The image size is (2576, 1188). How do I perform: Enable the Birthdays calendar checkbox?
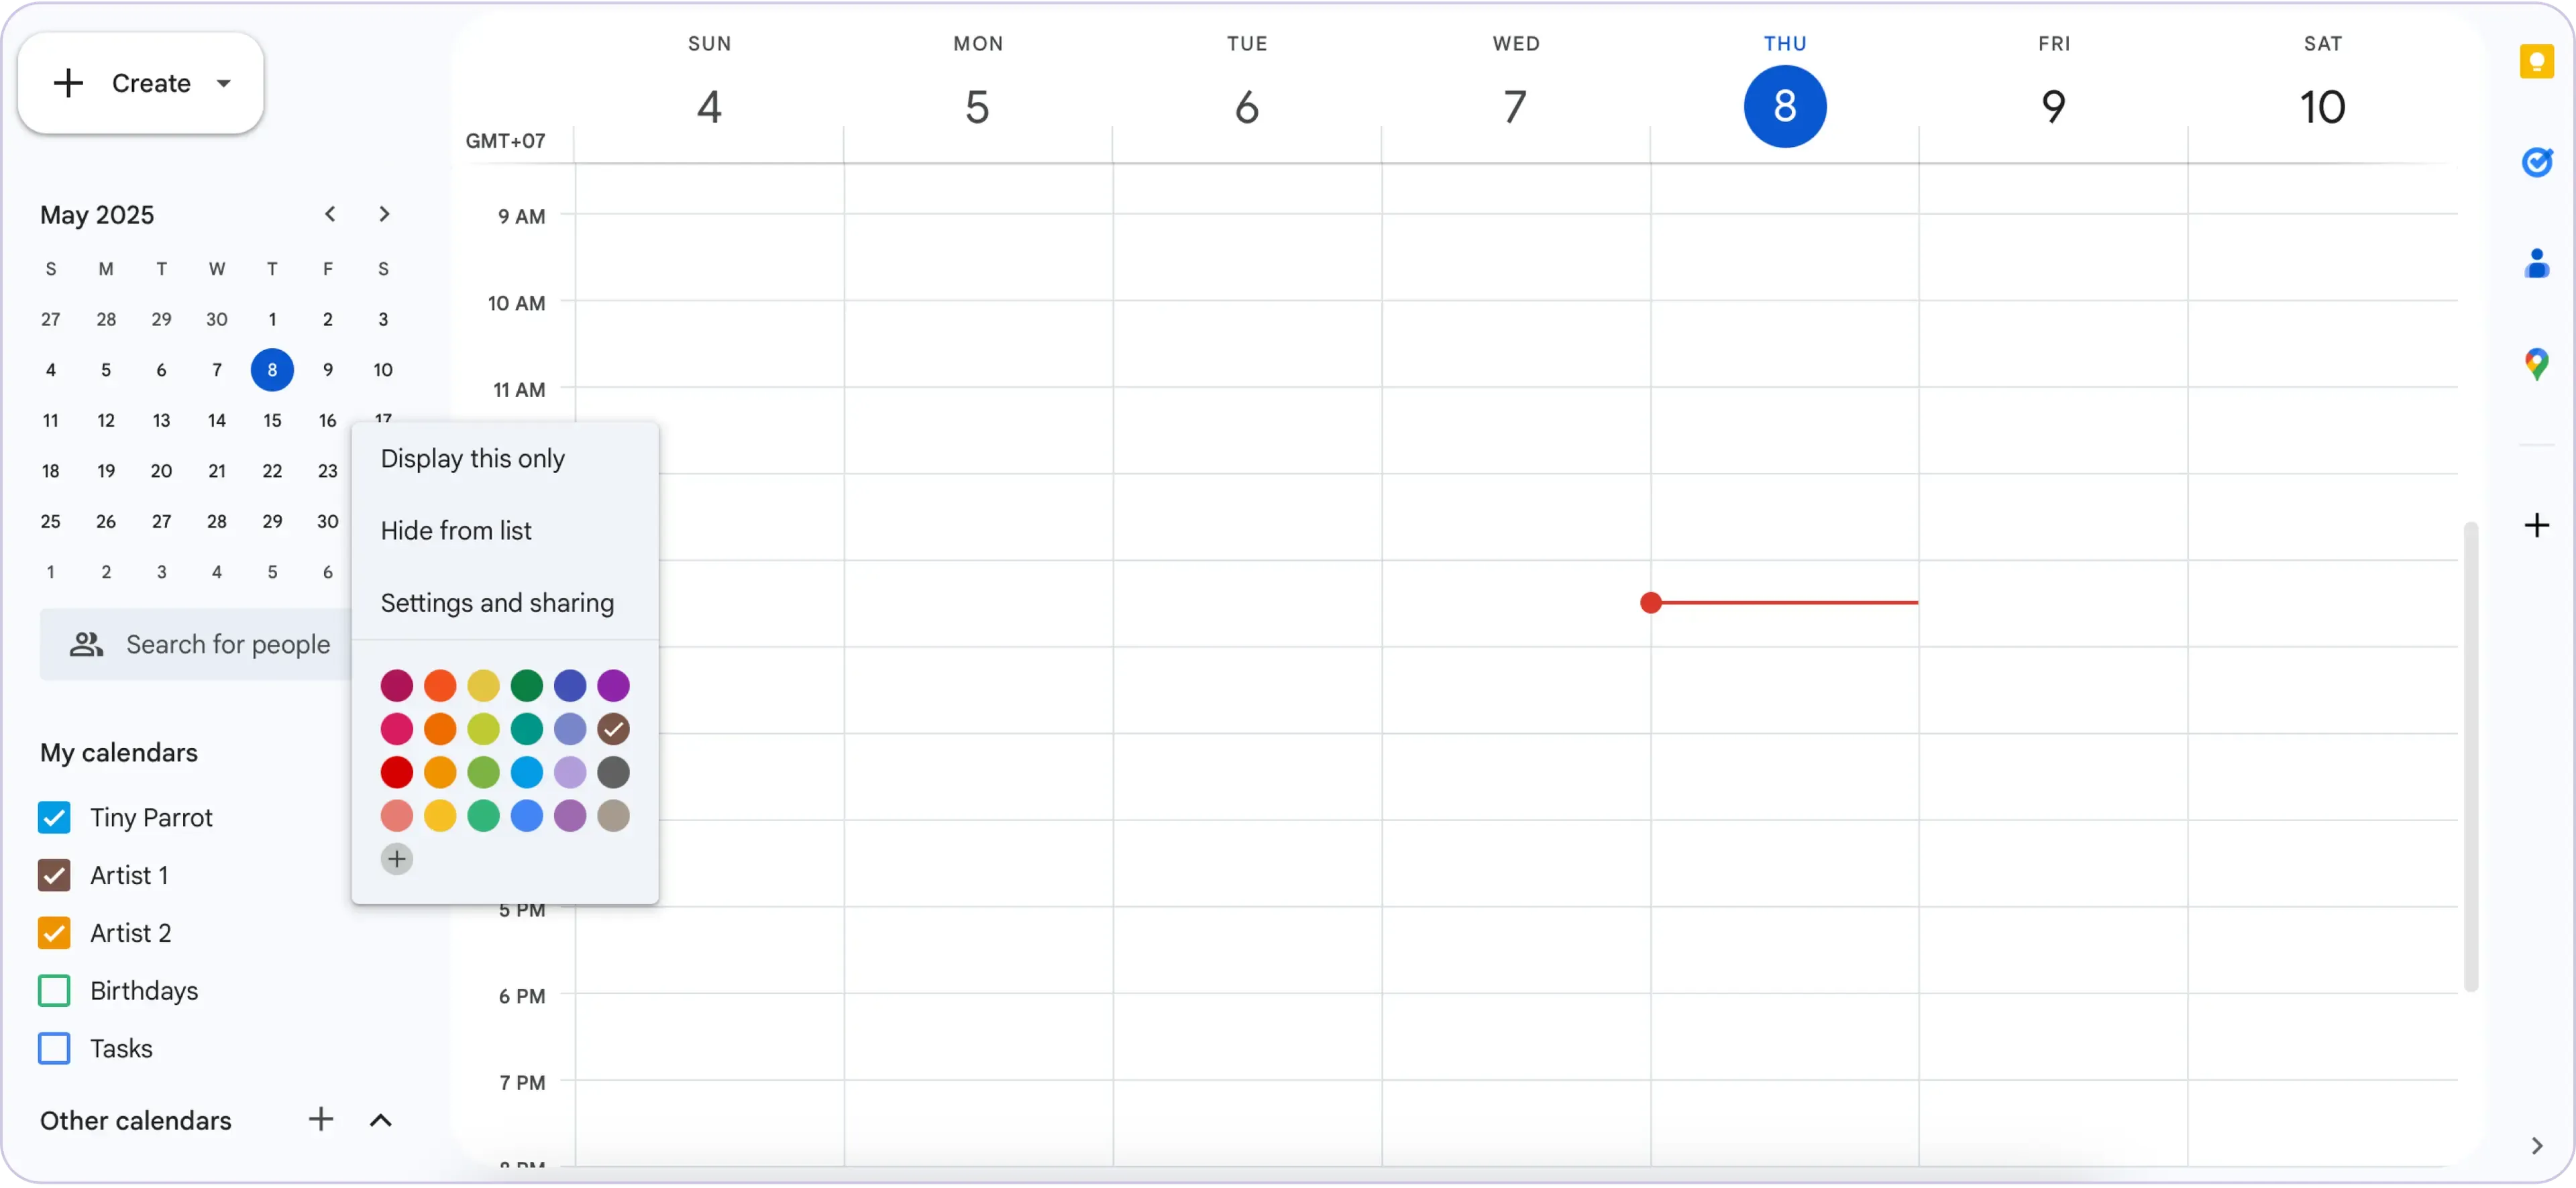click(54, 991)
